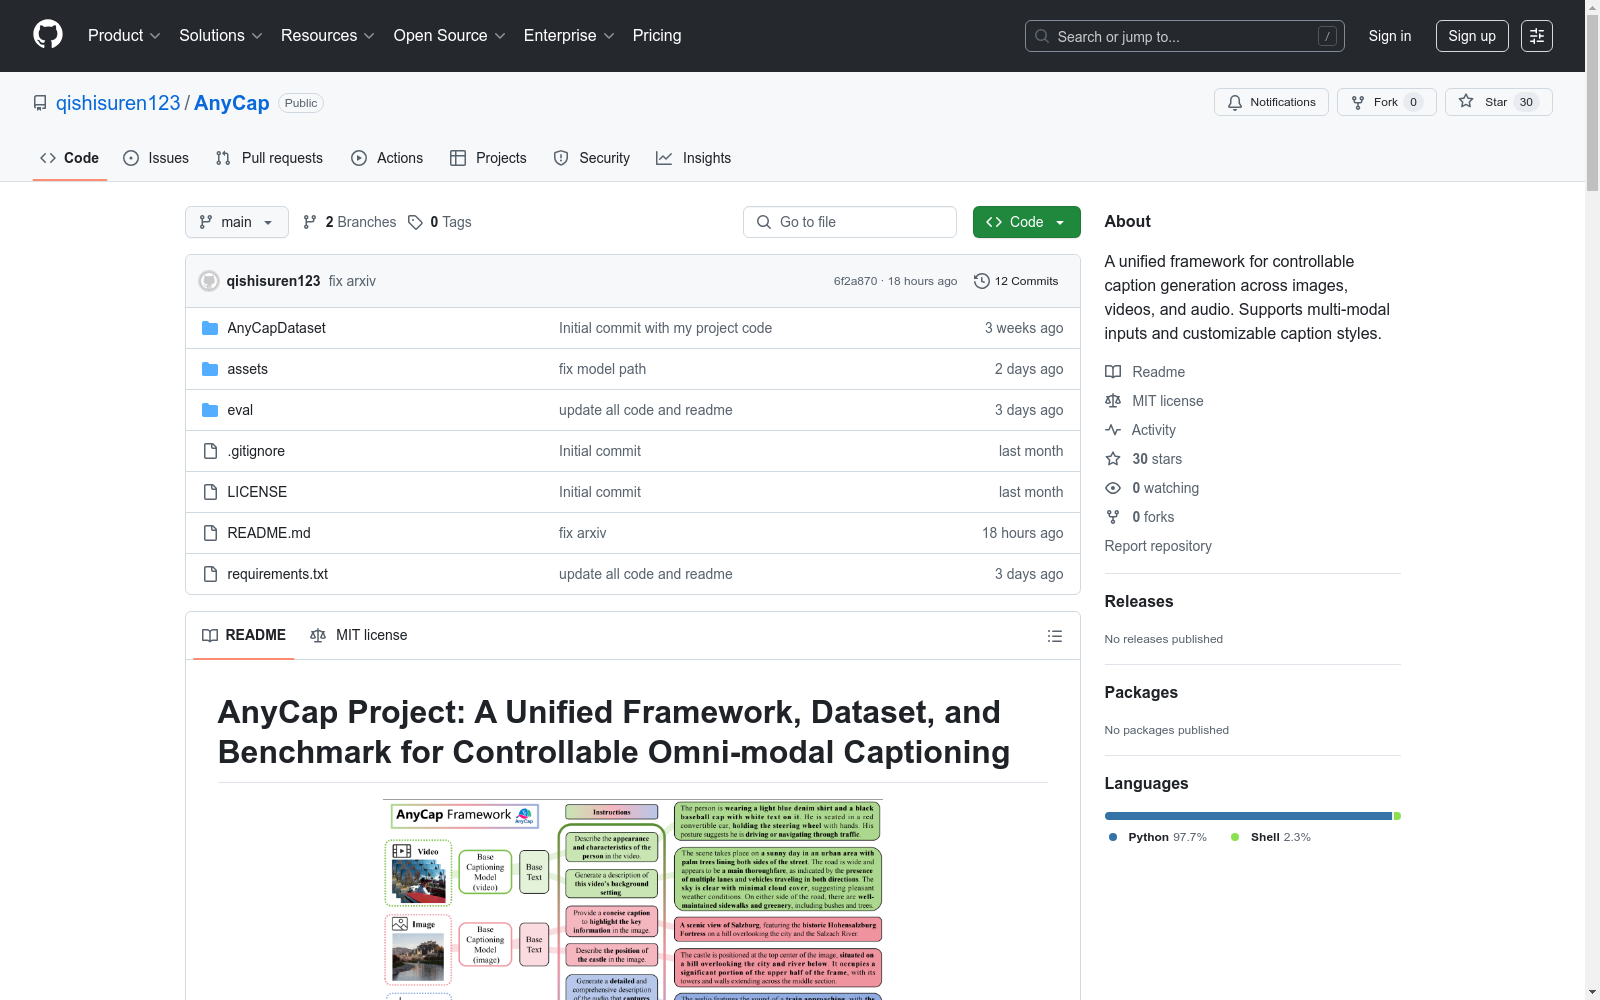This screenshot has width=1600, height=1000.
Task: Open the assets folder
Action: tap(248, 369)
